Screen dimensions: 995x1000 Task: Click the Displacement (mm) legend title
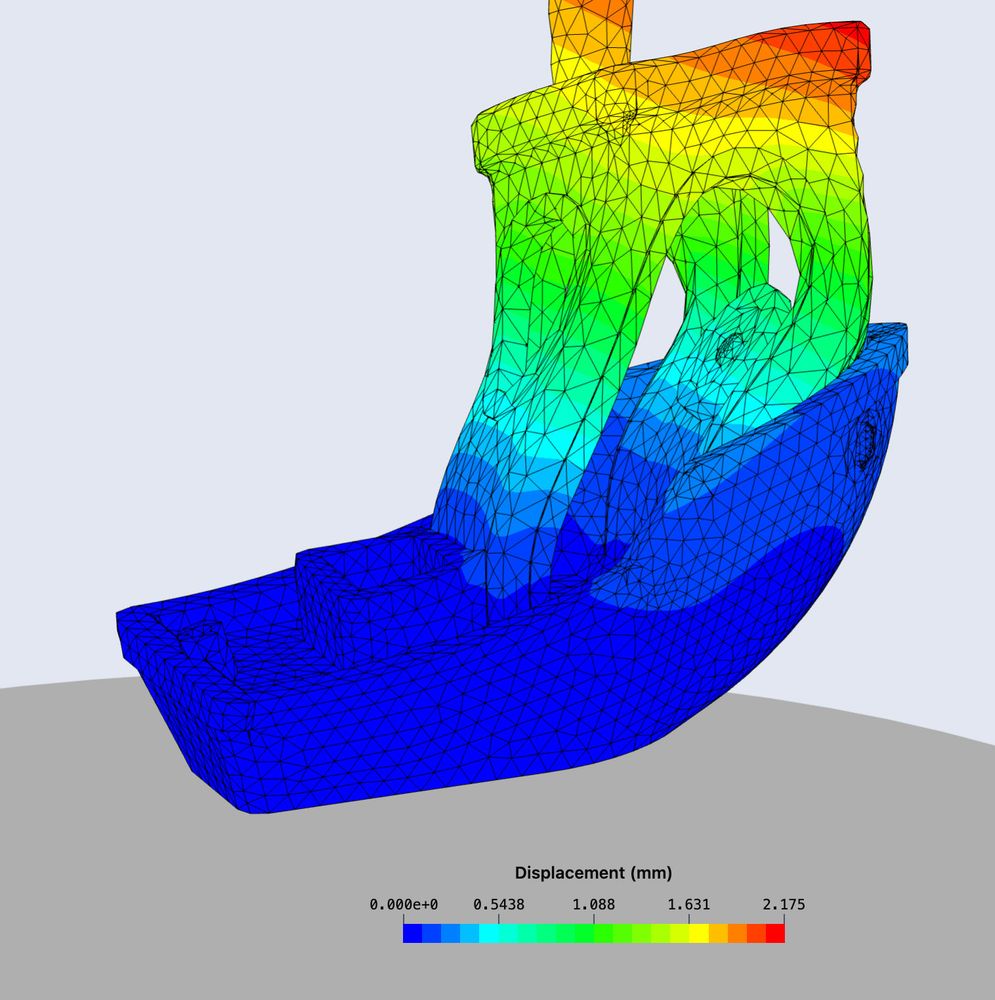593,872
